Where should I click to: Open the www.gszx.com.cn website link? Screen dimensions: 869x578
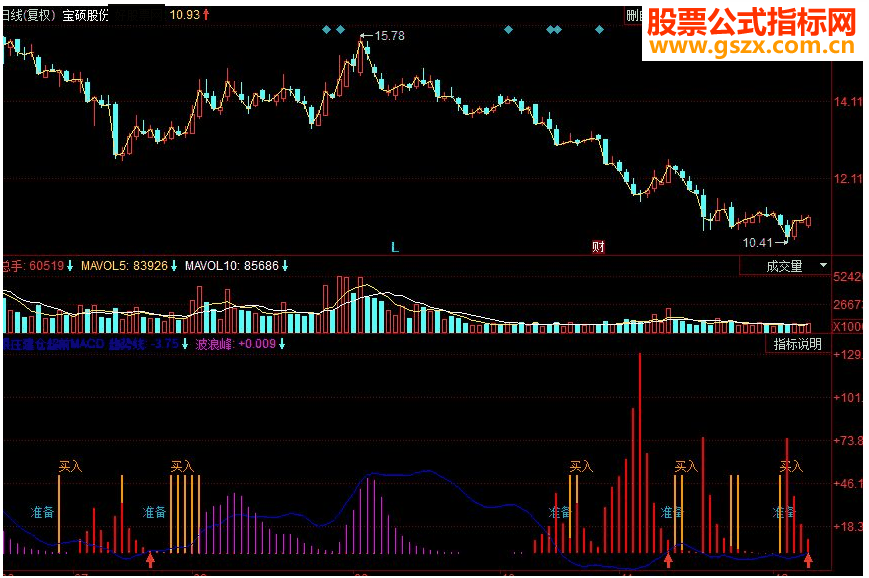coord(755,45)
